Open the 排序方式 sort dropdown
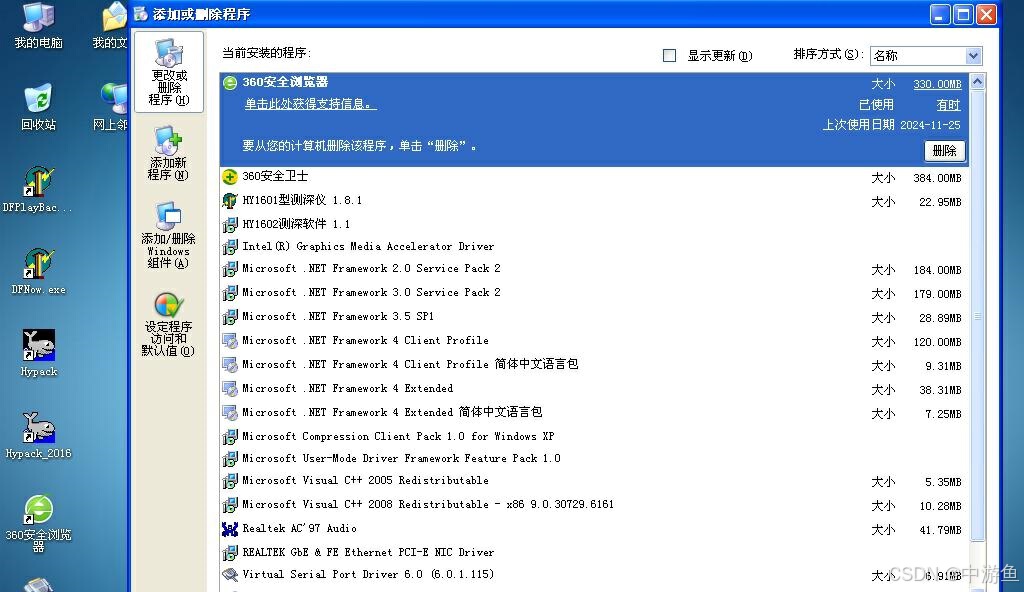This screenshot has width=1024, height=592. pyautogui.click(x=926, y=56)
